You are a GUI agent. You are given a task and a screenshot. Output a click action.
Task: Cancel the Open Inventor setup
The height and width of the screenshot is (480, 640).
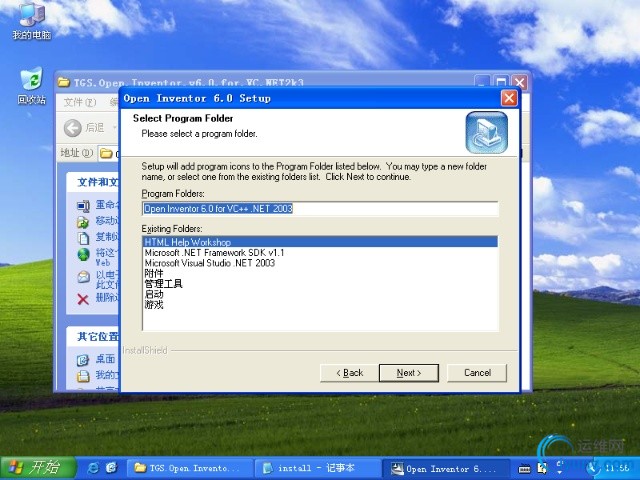tap(477, 373)
